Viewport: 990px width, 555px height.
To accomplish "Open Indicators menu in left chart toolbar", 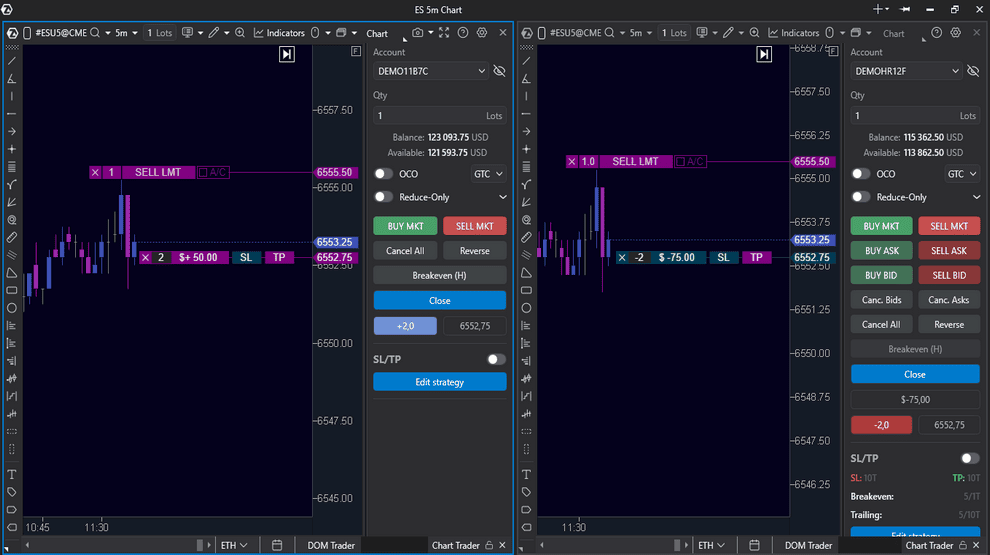I will point(279,33).
